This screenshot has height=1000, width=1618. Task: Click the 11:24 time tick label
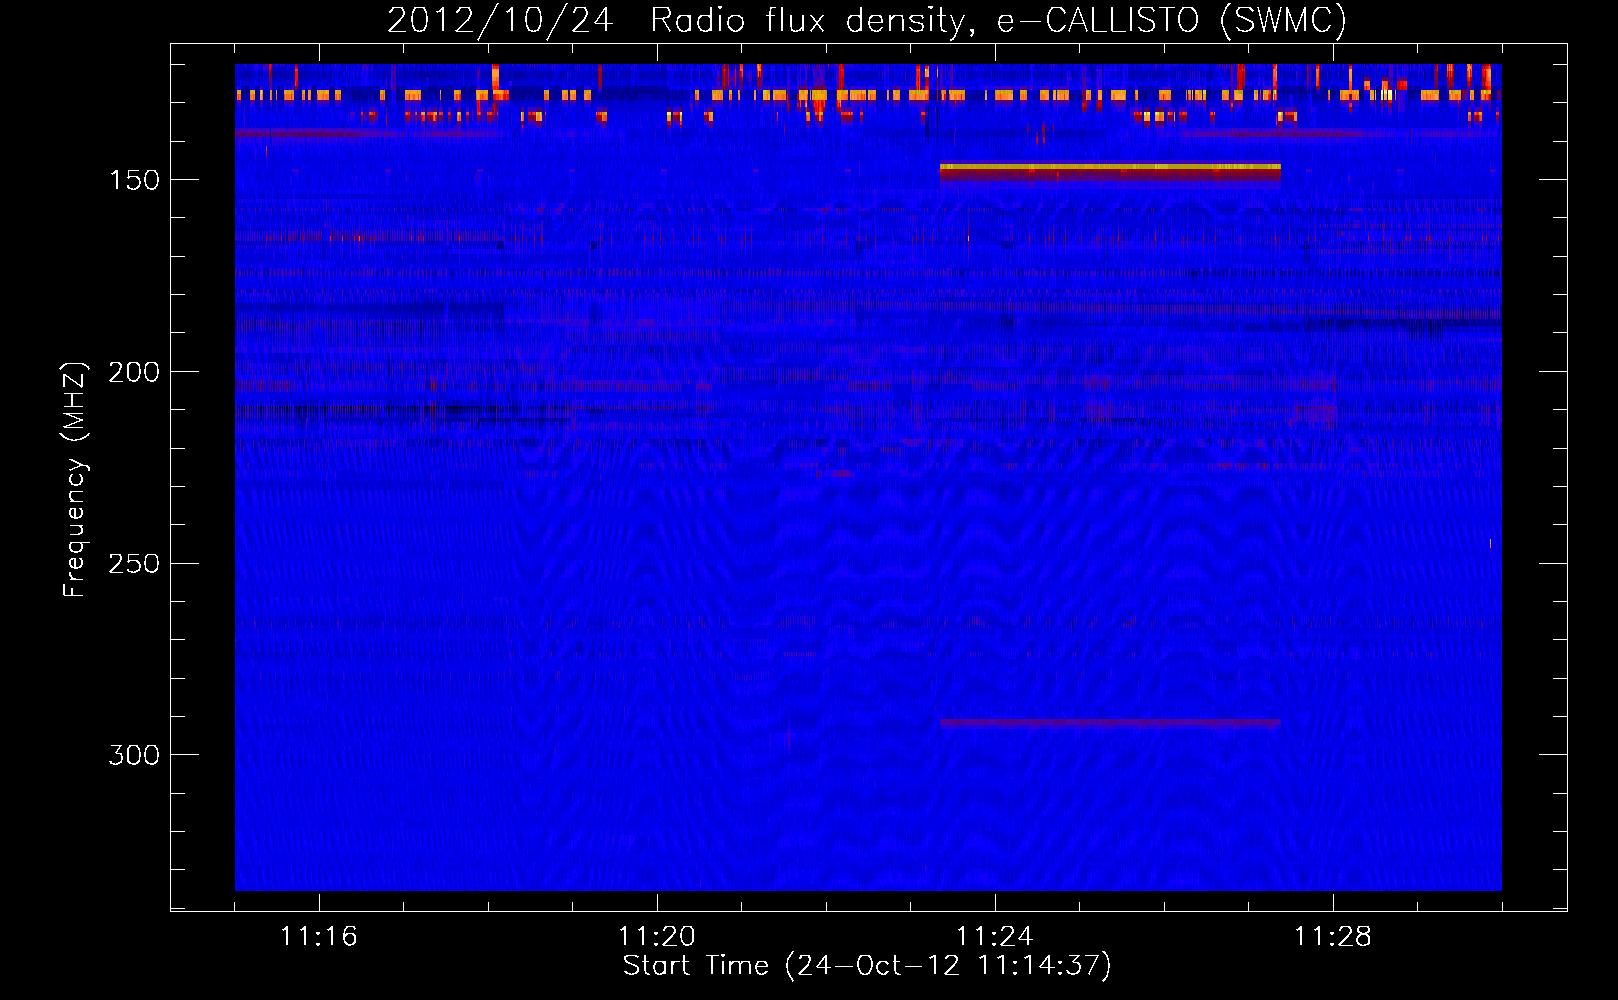(x=994, y=936)
